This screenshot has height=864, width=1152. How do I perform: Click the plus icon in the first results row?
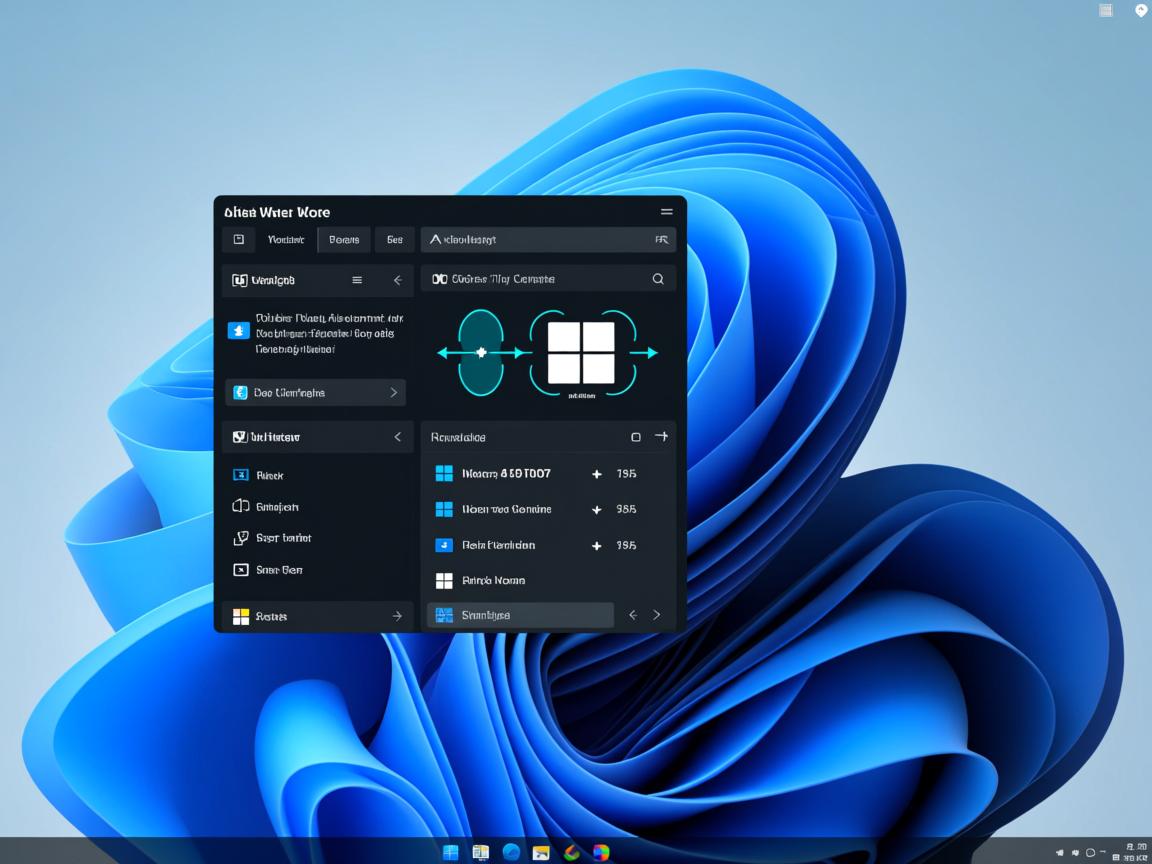(x=597, y=474)
